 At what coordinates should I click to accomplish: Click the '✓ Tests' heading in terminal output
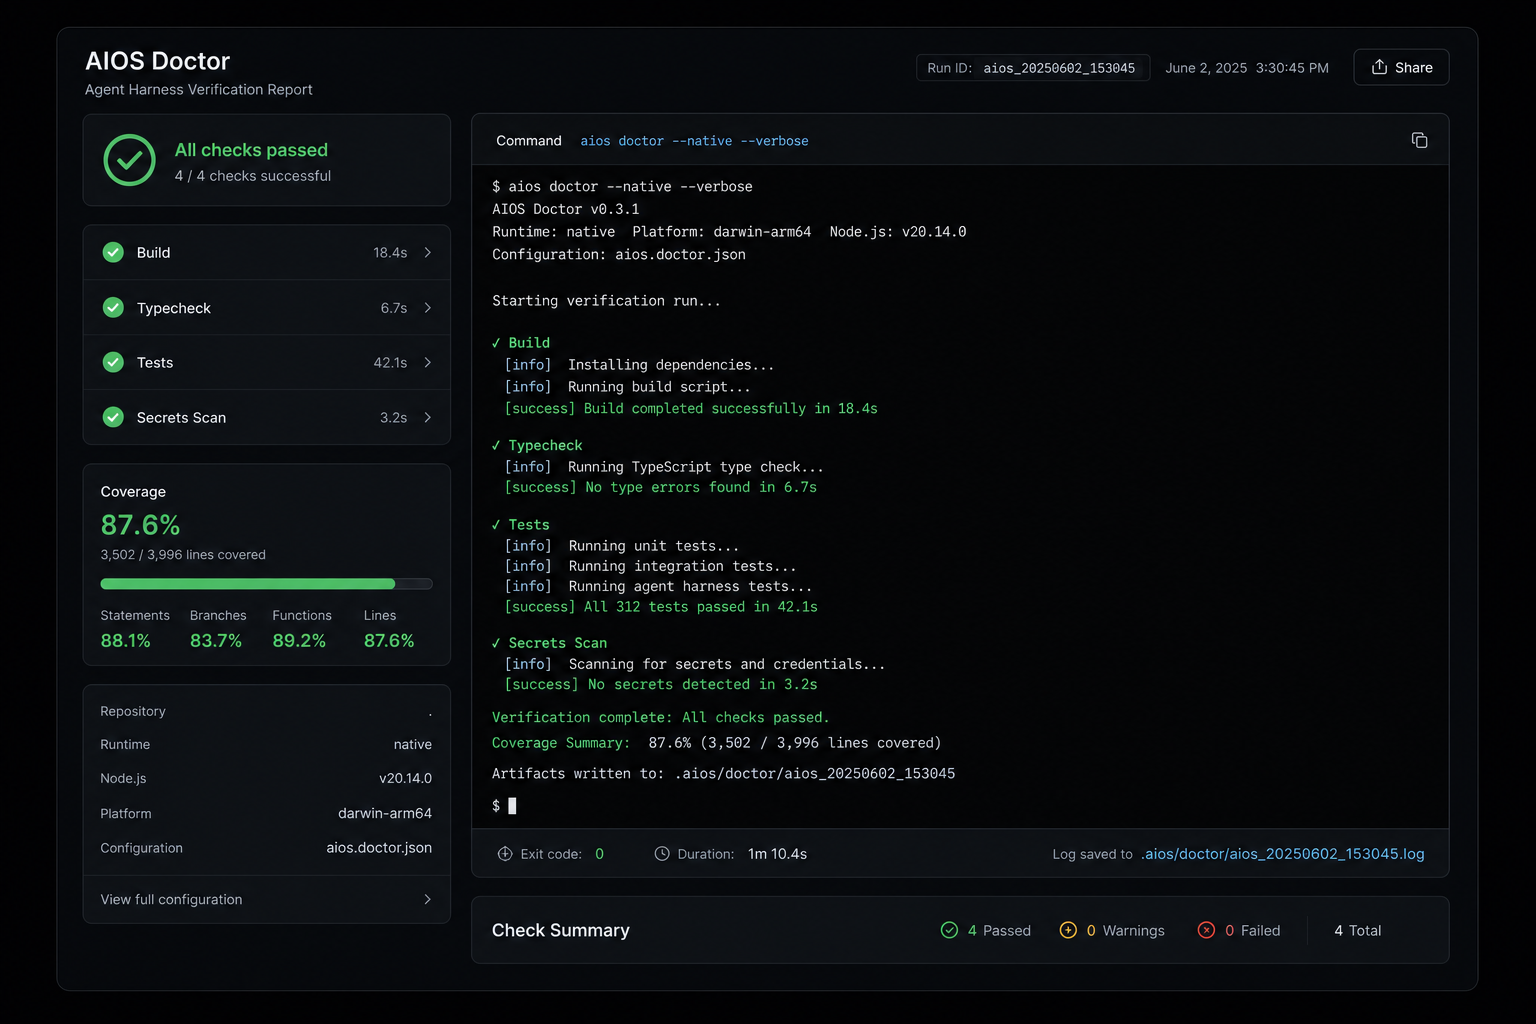click(x=521, y=524)
